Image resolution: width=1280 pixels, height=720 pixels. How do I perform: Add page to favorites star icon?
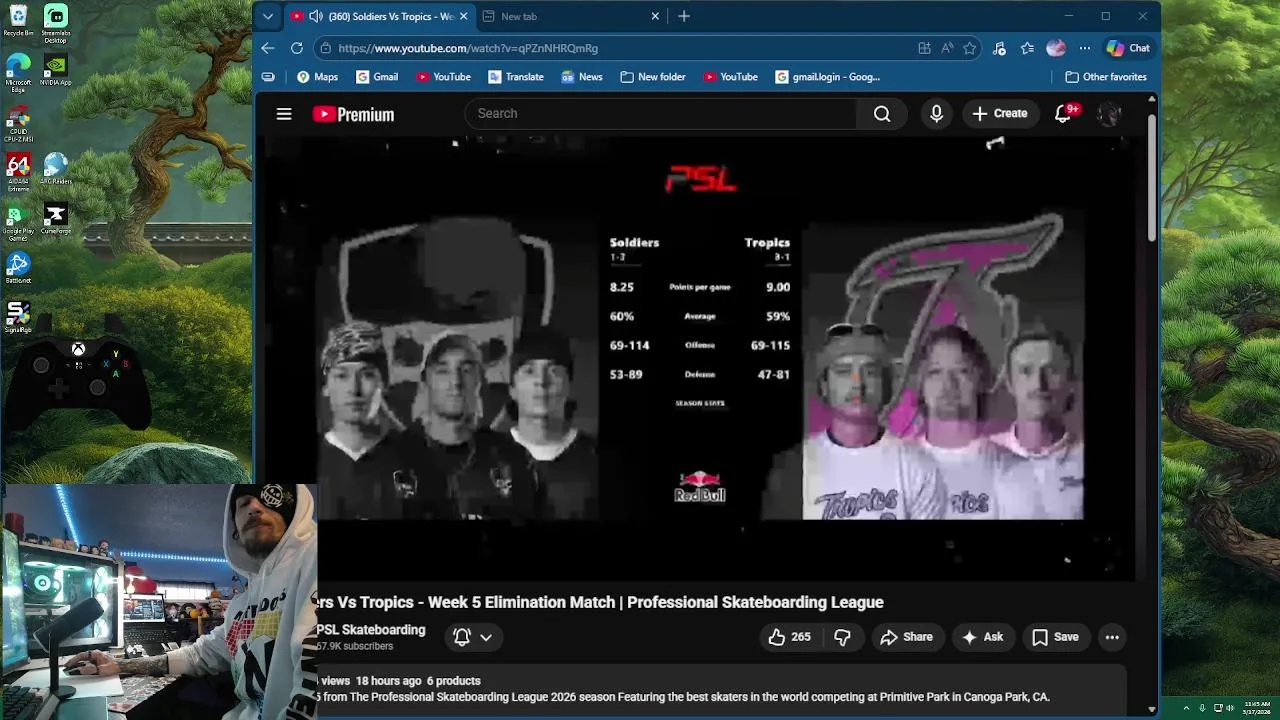969,48
